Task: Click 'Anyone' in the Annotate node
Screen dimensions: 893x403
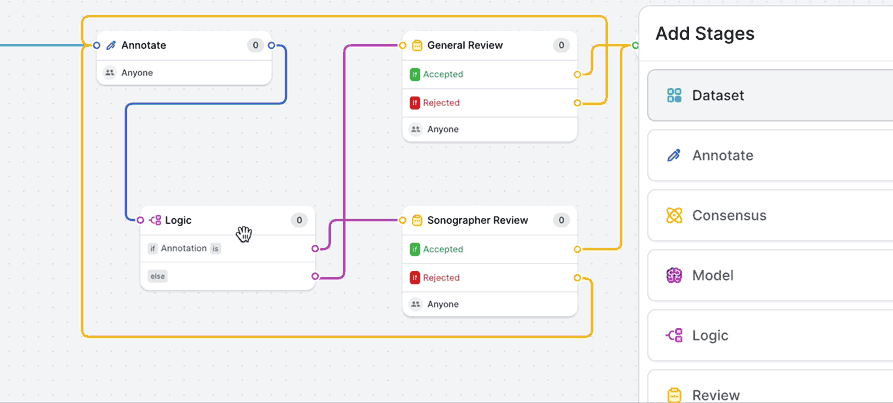Action: [x=137, y=73]
